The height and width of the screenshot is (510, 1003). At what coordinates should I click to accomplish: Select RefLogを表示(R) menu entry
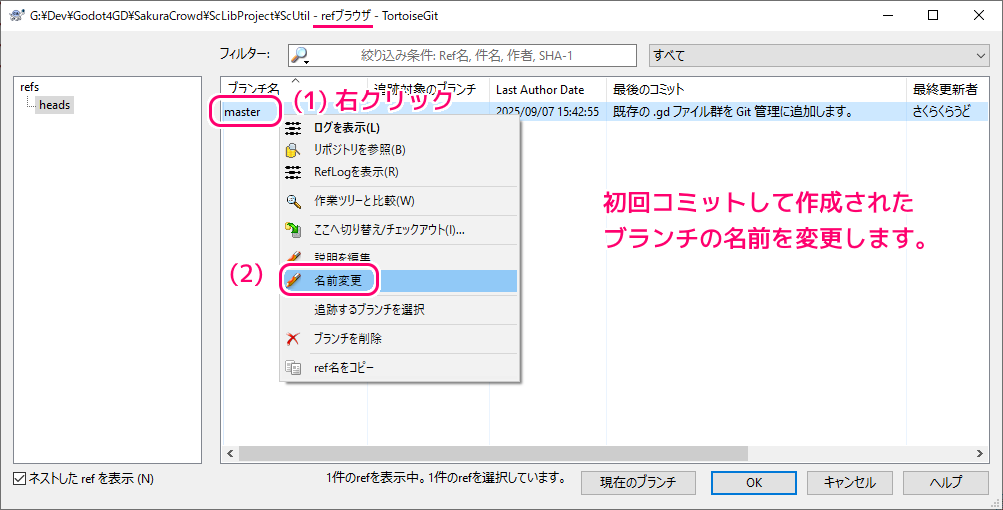(400, 172)
